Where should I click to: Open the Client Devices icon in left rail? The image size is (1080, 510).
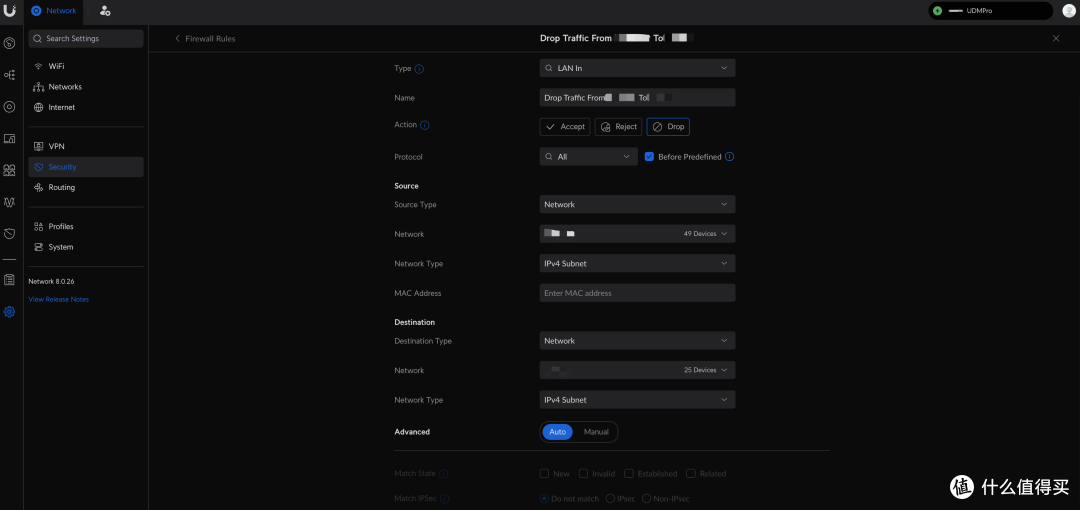10,139
